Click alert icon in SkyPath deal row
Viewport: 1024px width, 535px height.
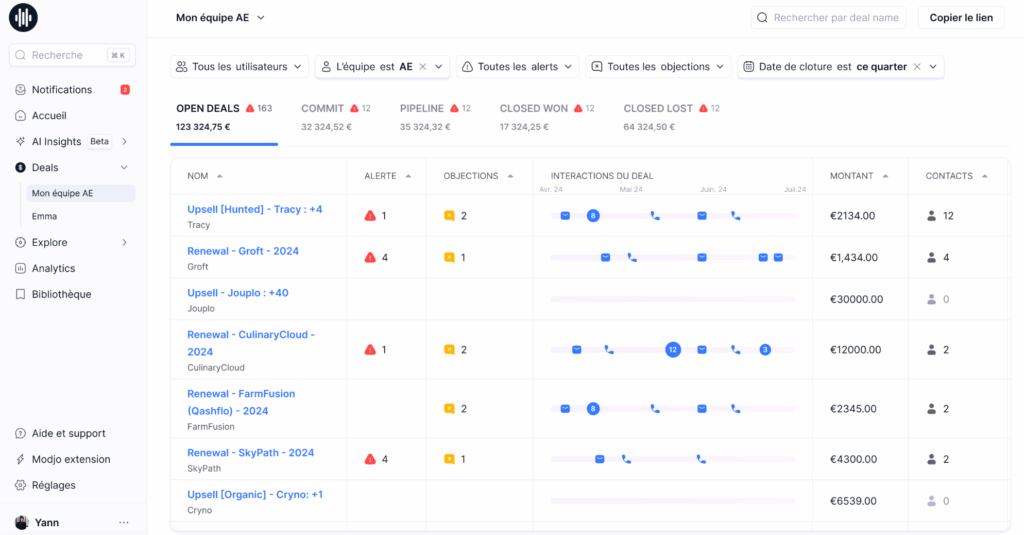pyautogui.click(x=370, y=459)
